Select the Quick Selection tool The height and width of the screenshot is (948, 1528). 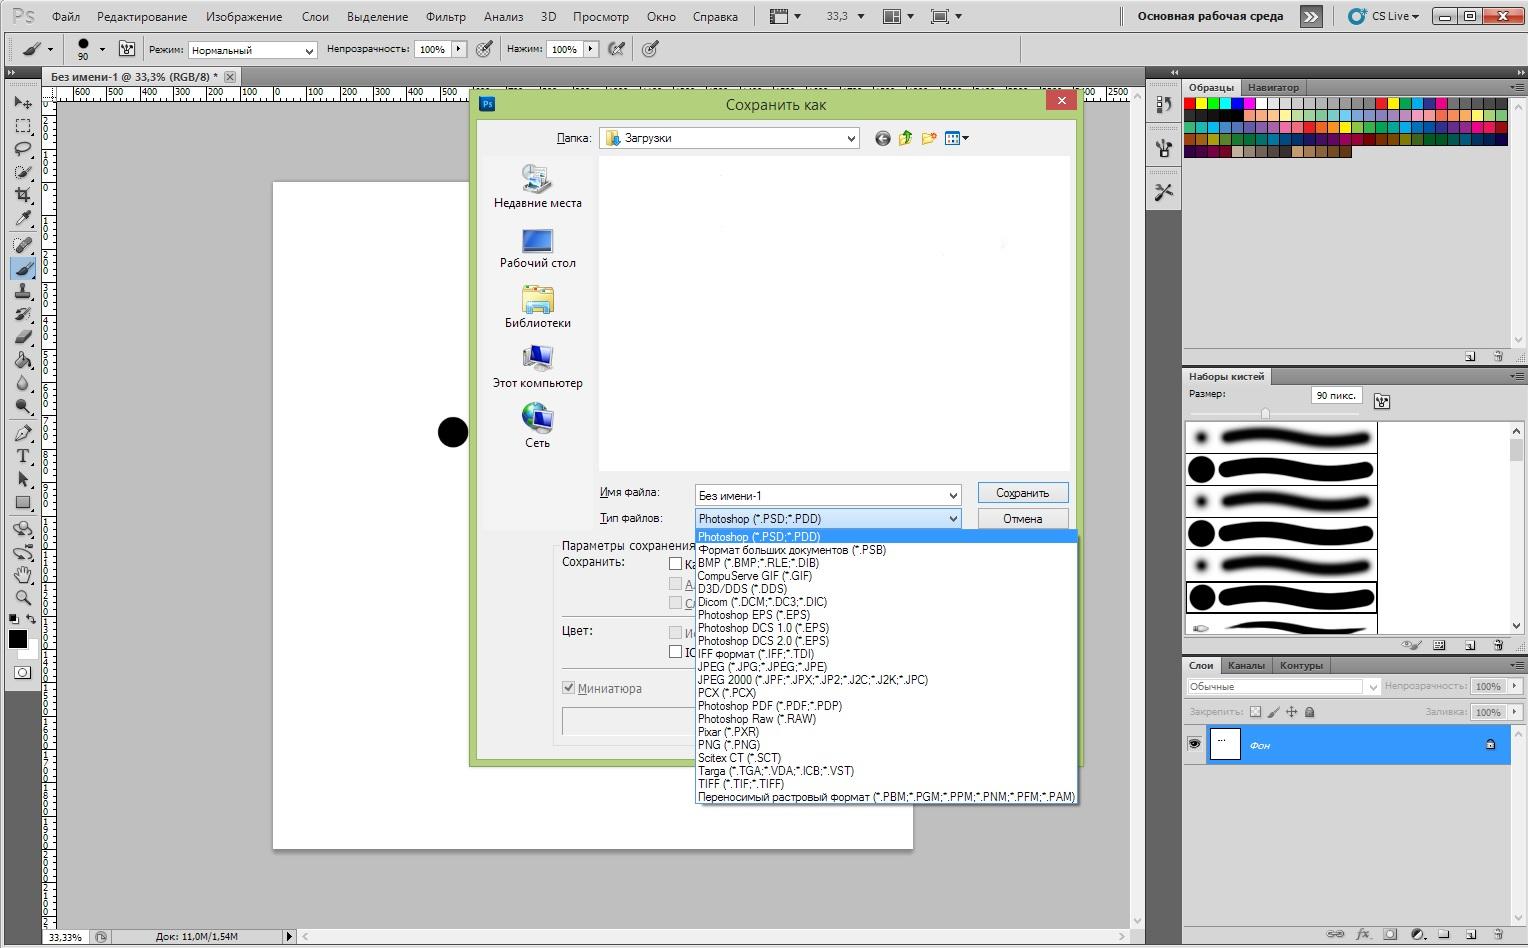click(23, 172)
